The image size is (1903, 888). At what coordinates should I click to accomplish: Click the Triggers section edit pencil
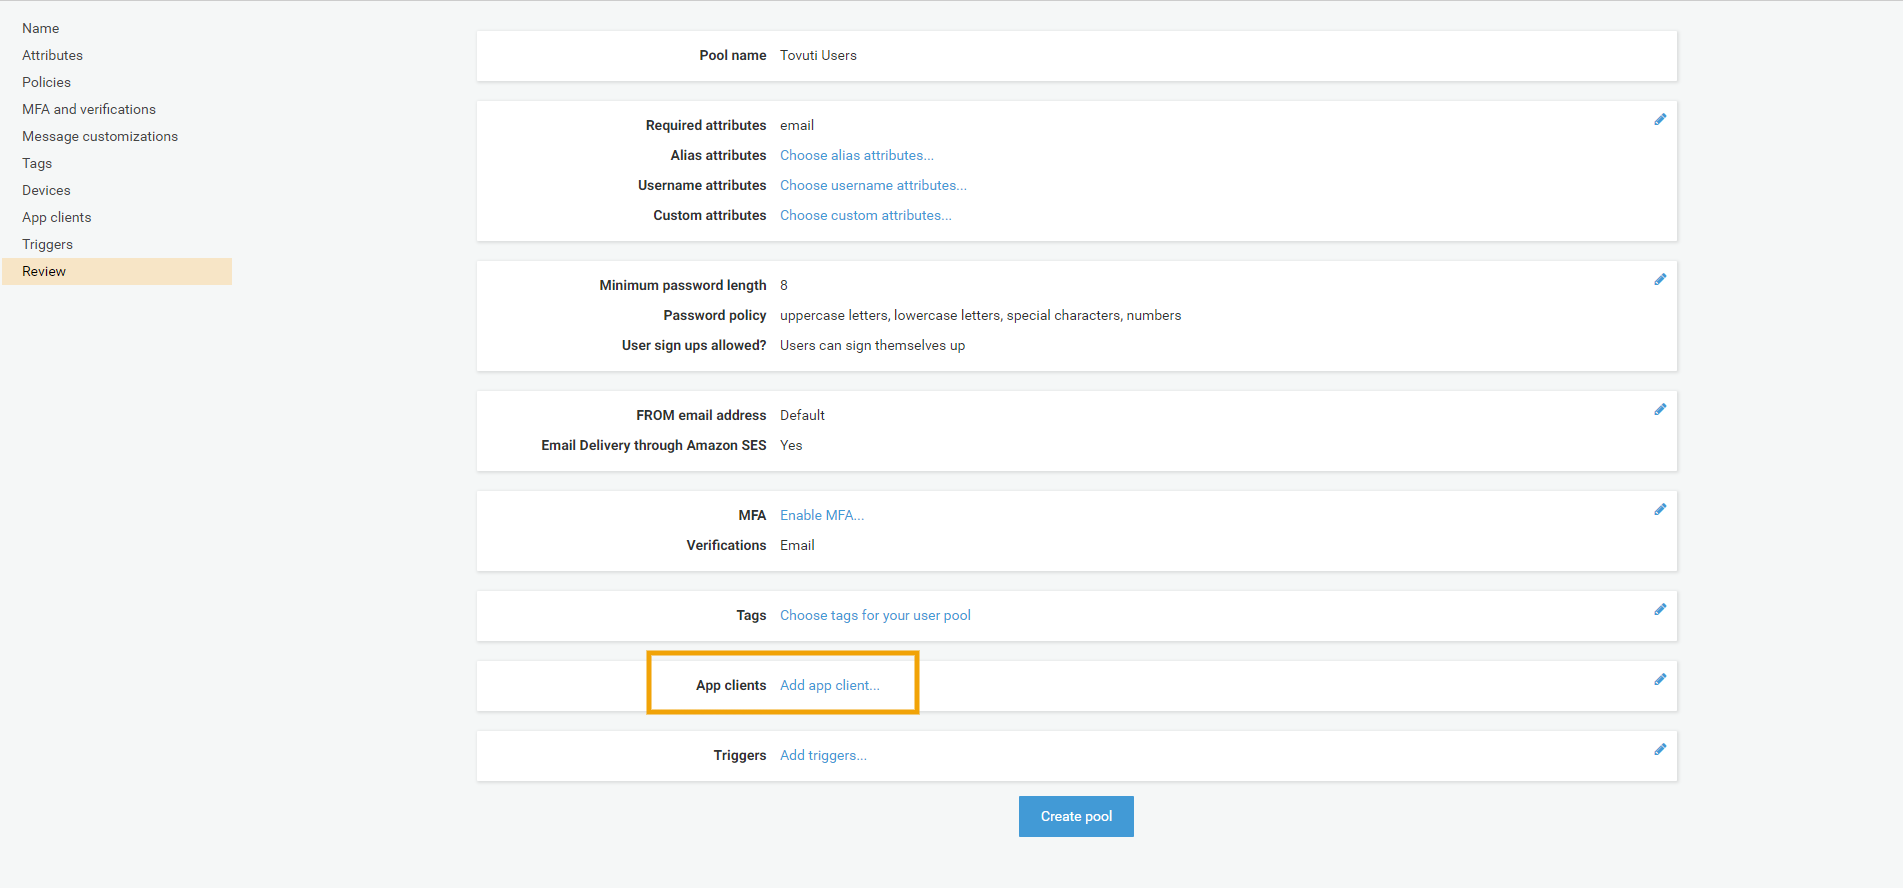click(1659, 750)
